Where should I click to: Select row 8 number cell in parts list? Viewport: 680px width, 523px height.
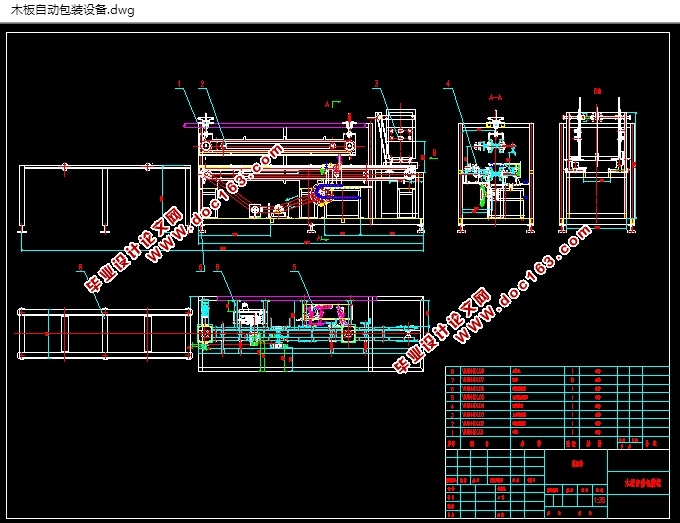coord(452,371)
